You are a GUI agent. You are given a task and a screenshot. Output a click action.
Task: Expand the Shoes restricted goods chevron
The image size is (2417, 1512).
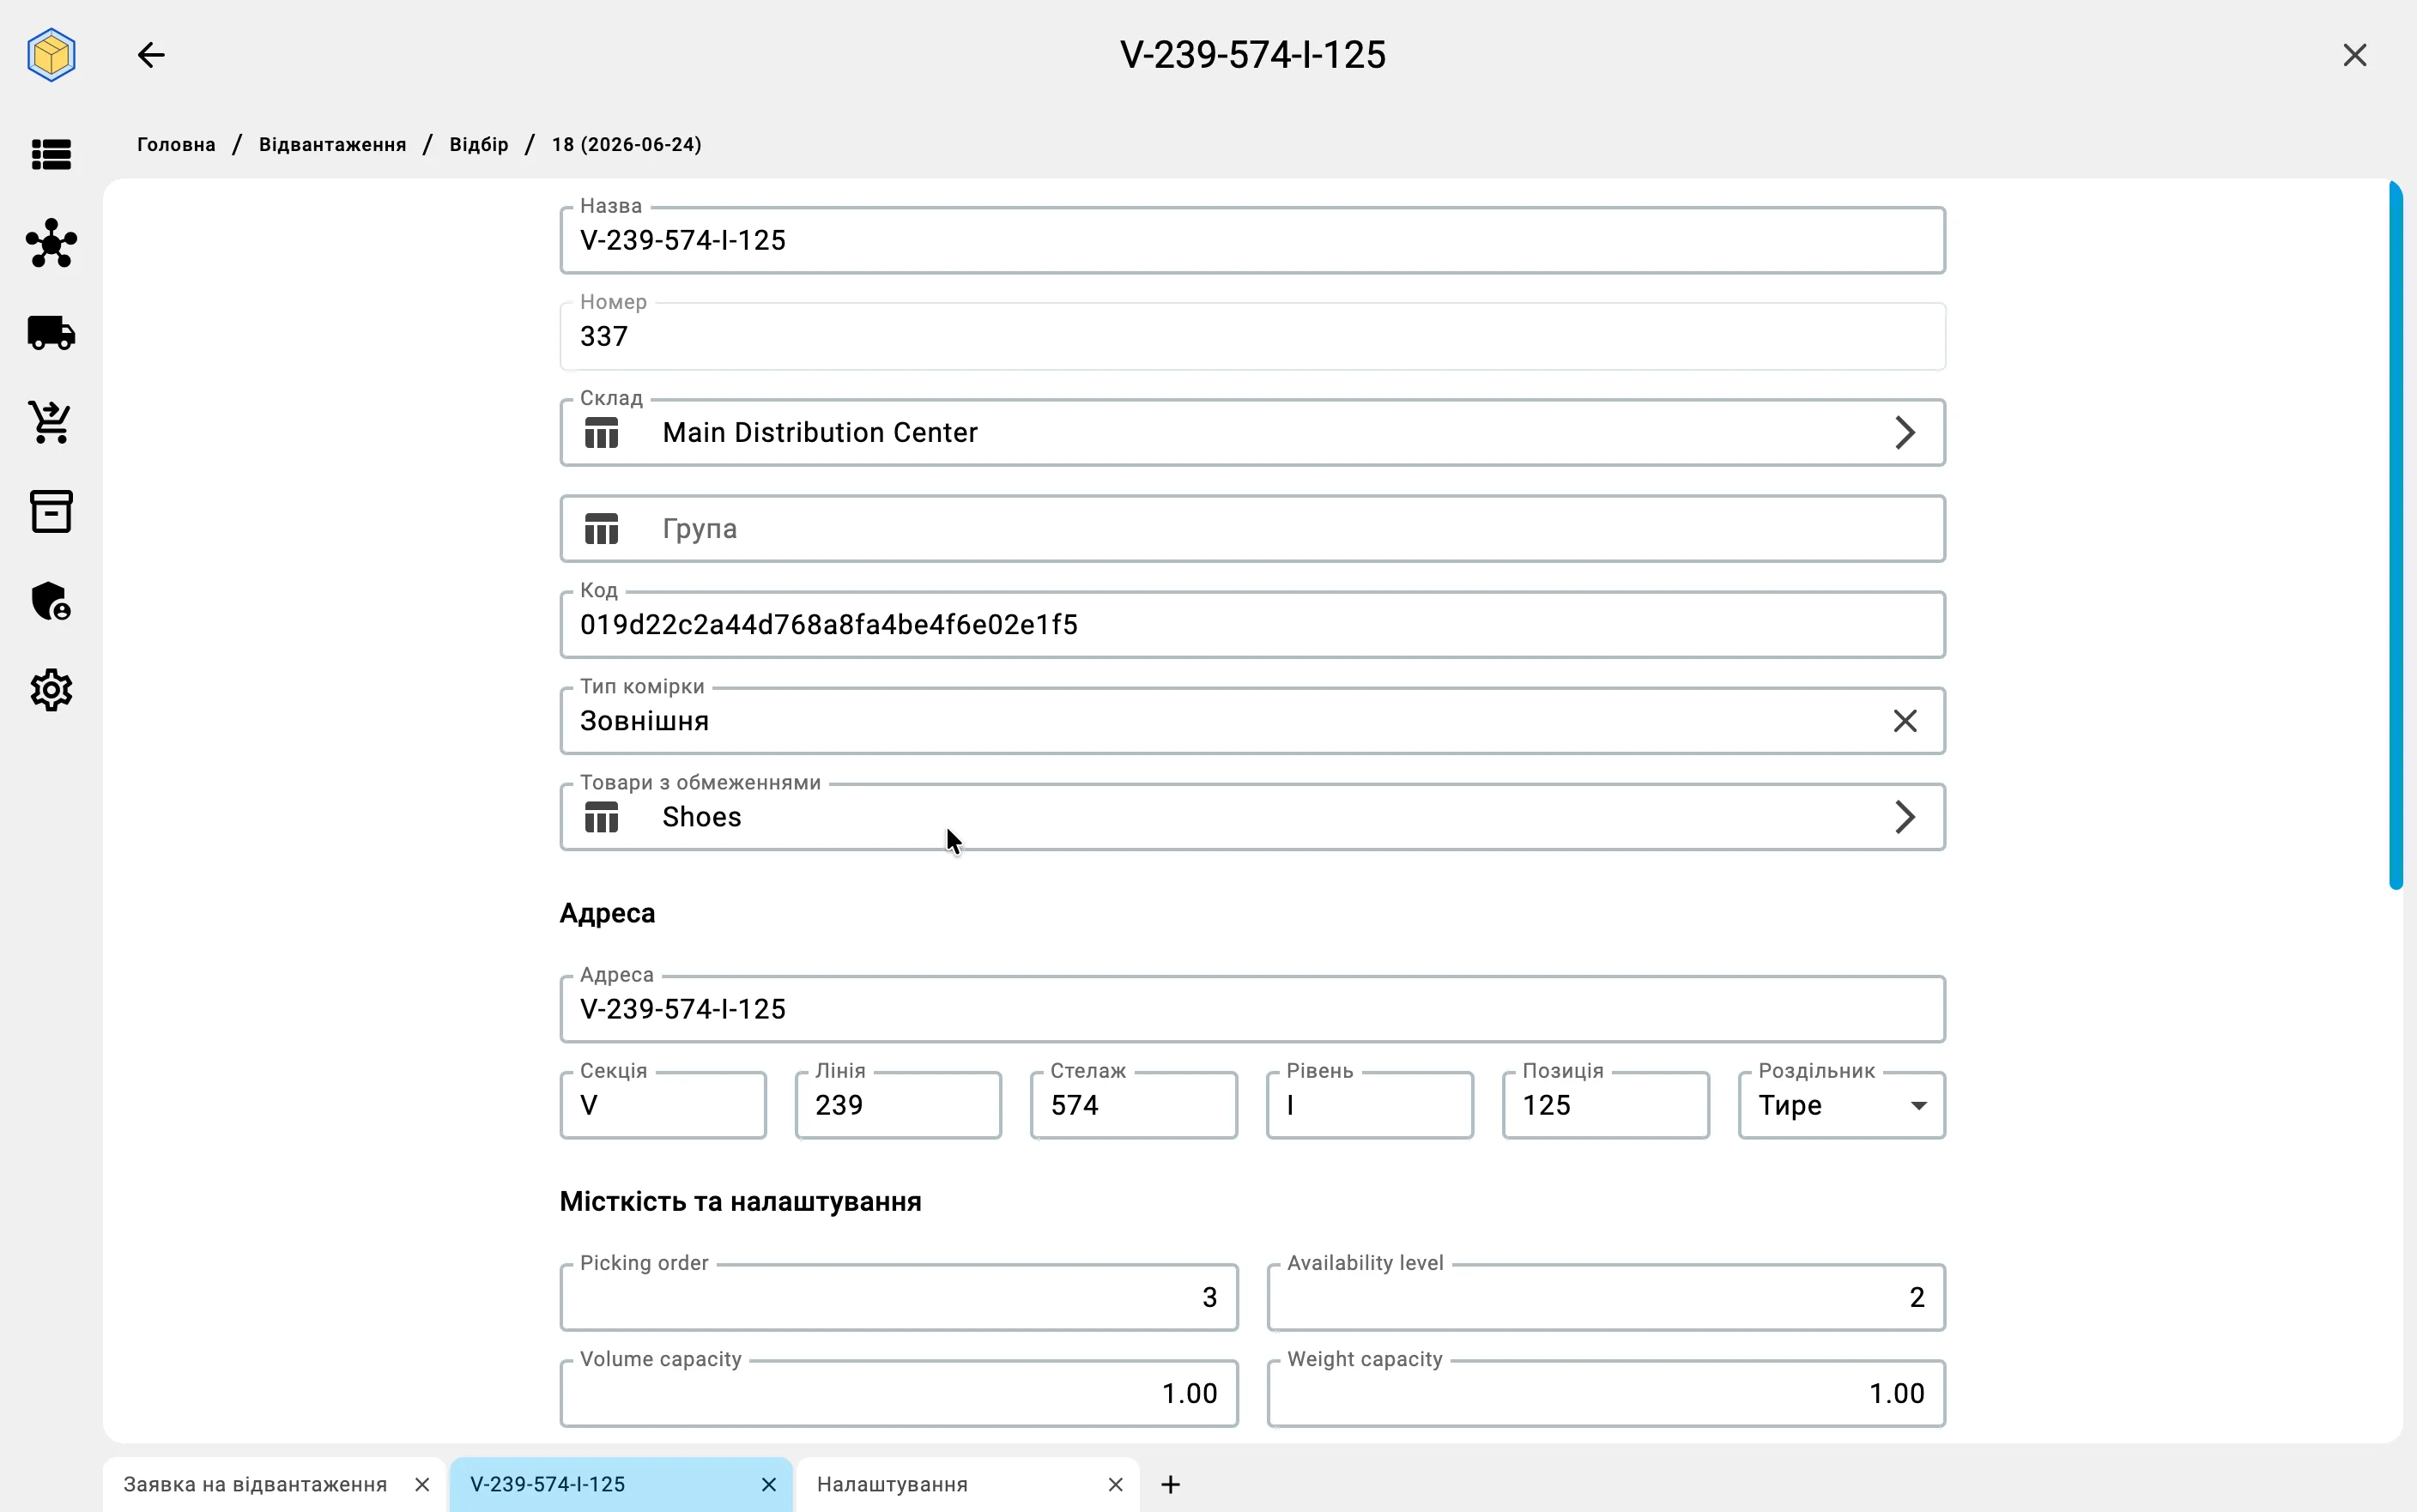tap(1905, 817)
